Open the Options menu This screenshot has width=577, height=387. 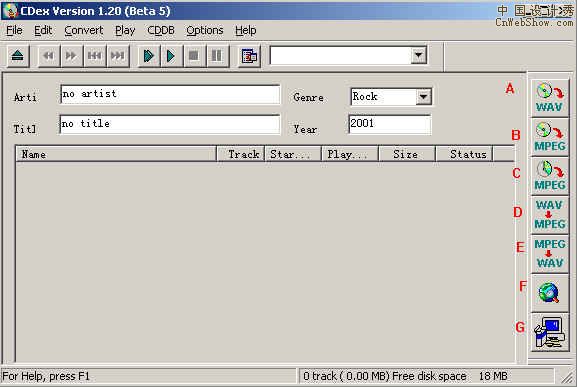pyautogui.click(x=205, y=30)
